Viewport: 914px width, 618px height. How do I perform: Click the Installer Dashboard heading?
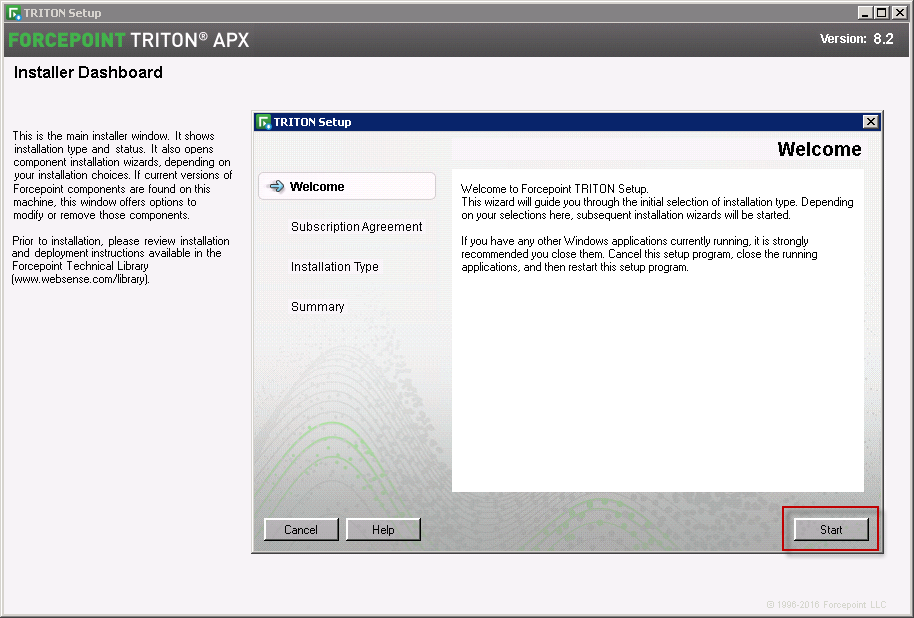[88, 72]
